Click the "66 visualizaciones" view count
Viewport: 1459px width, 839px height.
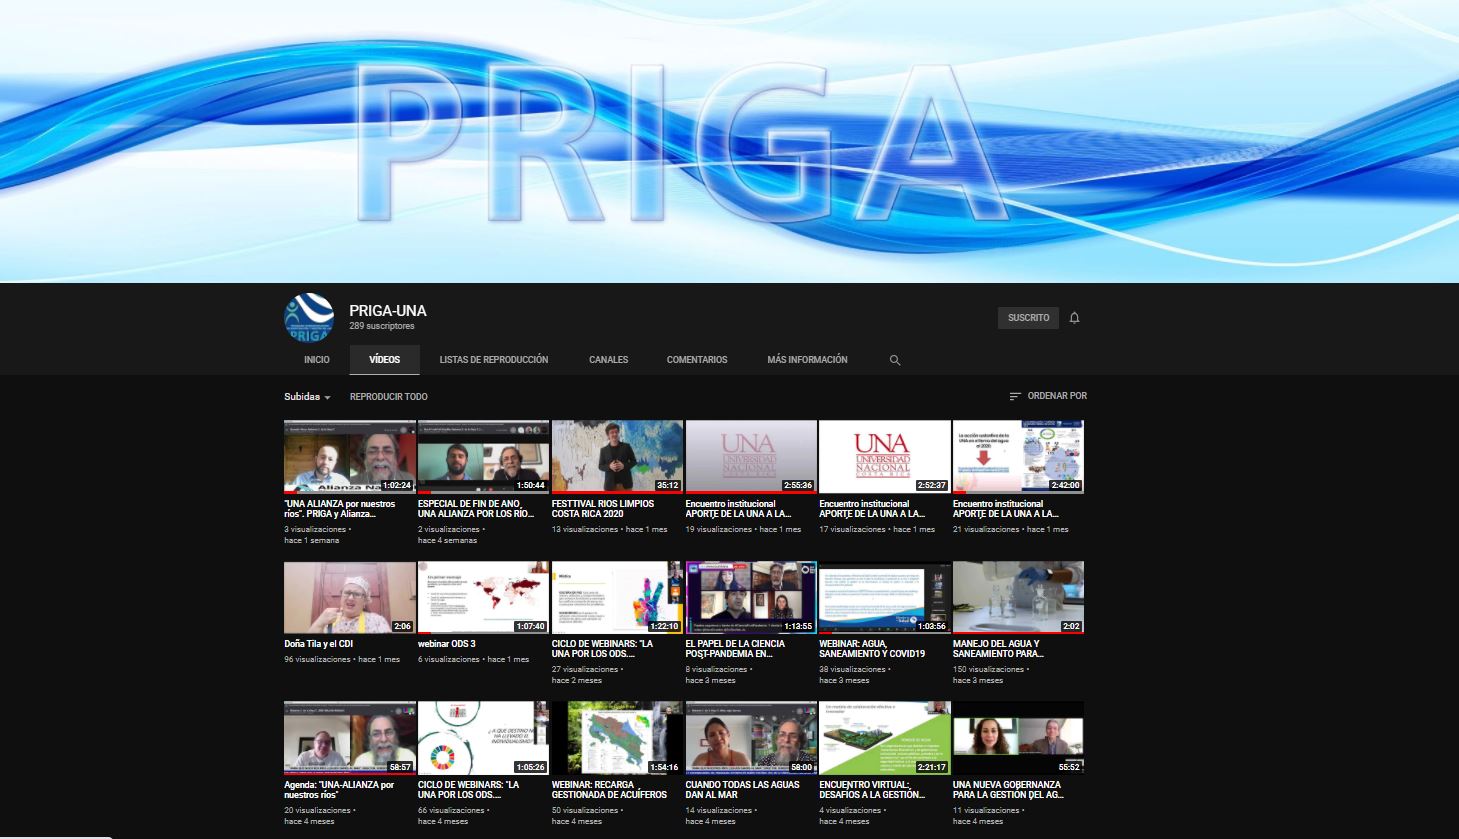(x=451, y=811)
